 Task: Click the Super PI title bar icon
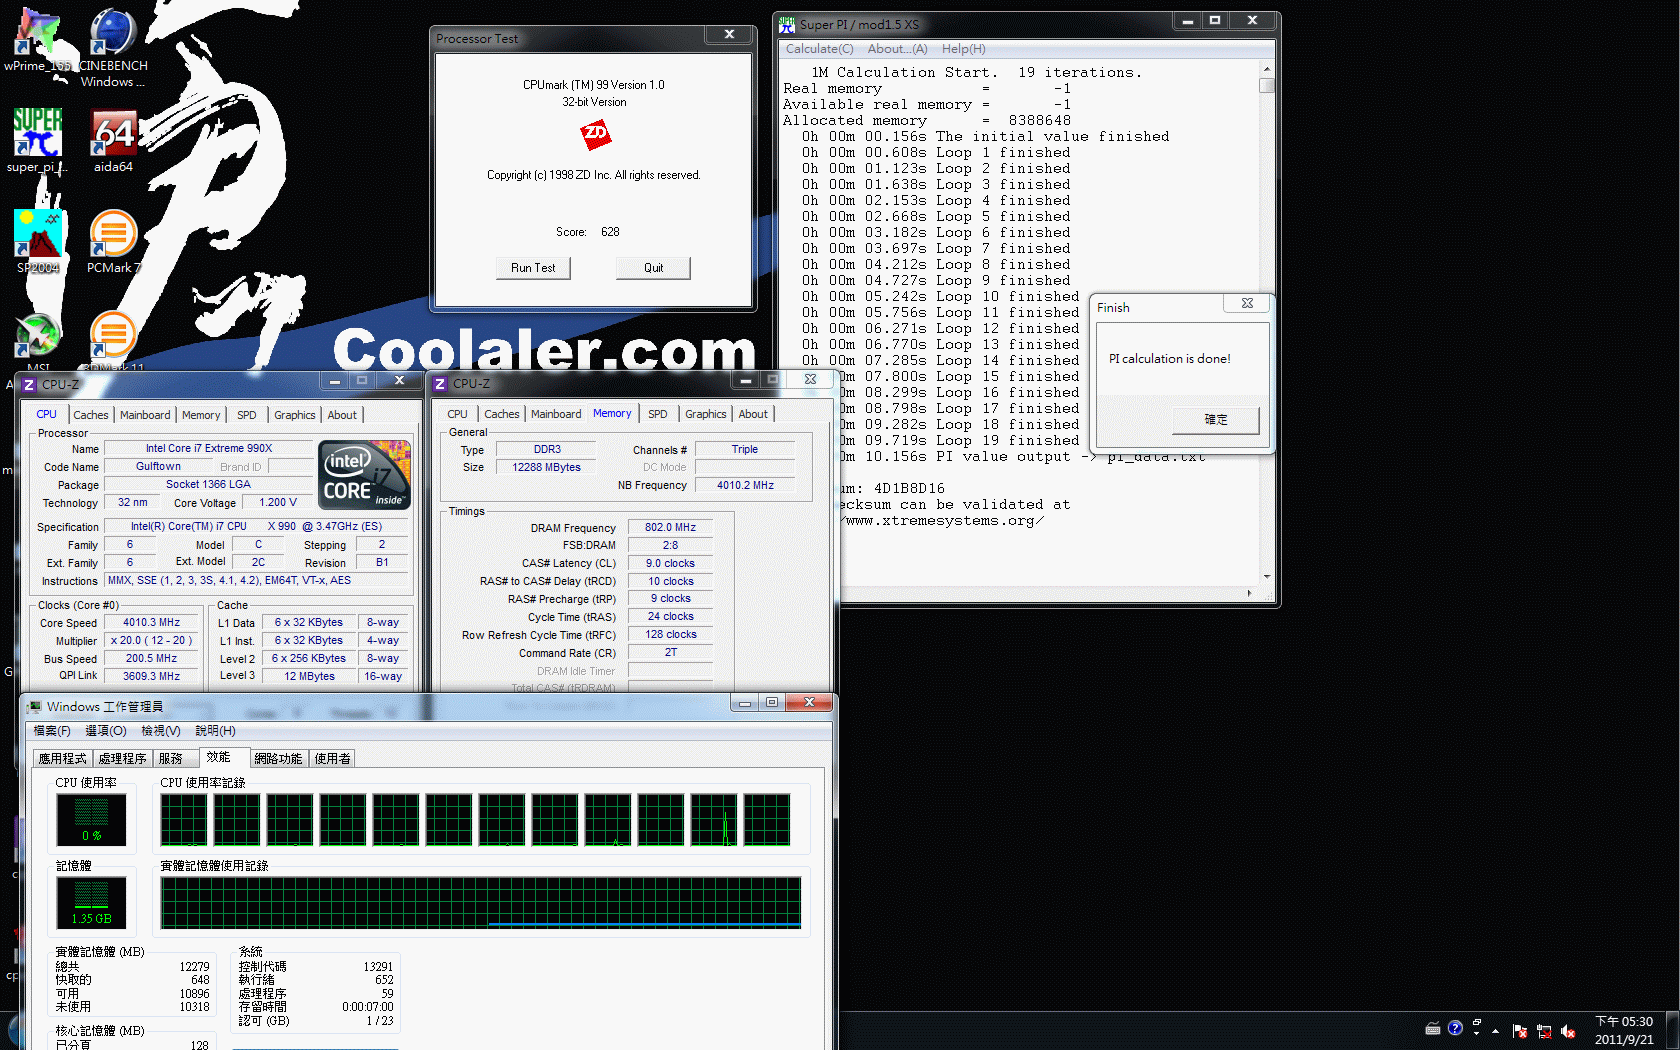[x=787, y=24]
